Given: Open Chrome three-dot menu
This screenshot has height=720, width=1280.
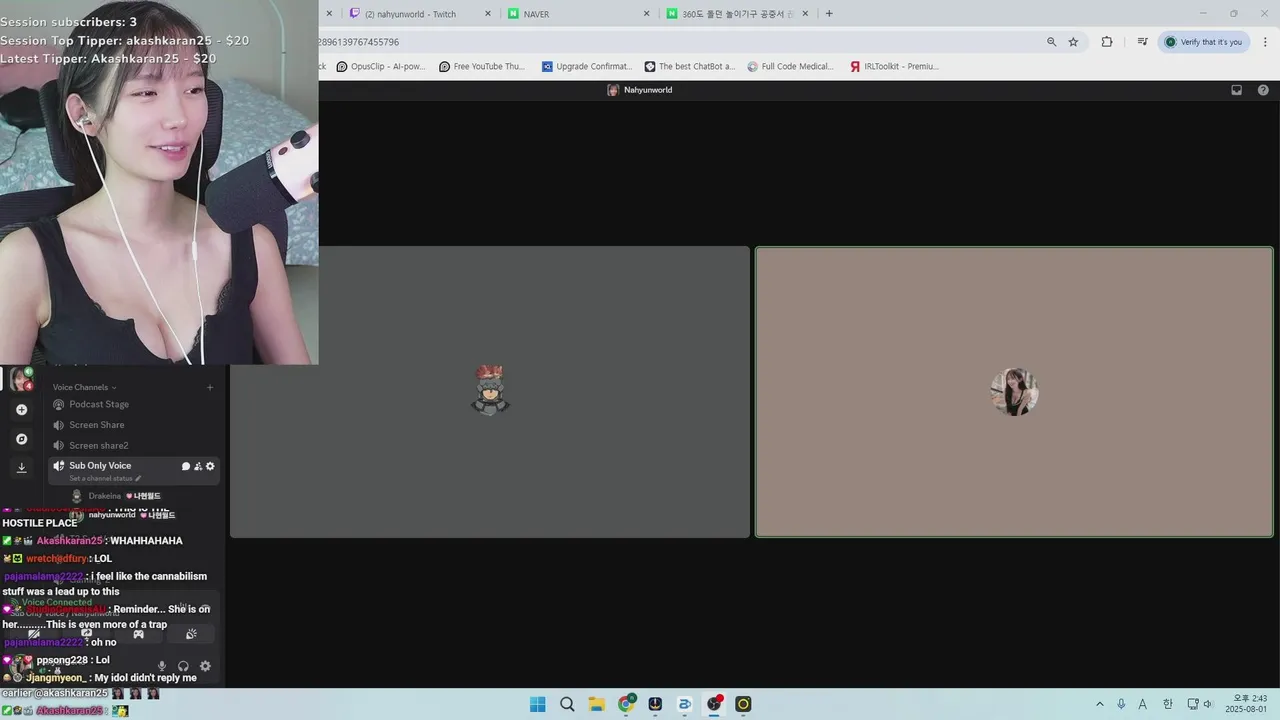Looking at the screenshot, I should click(1265, 42).
